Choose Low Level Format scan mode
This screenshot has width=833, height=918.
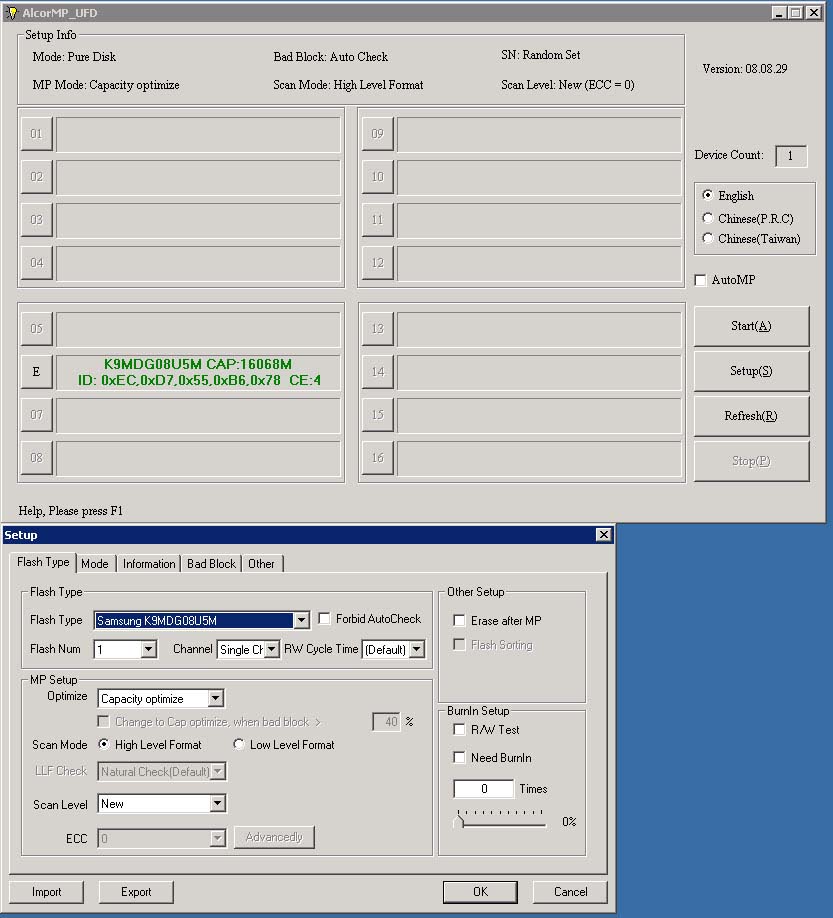click(x=238, y=744)
